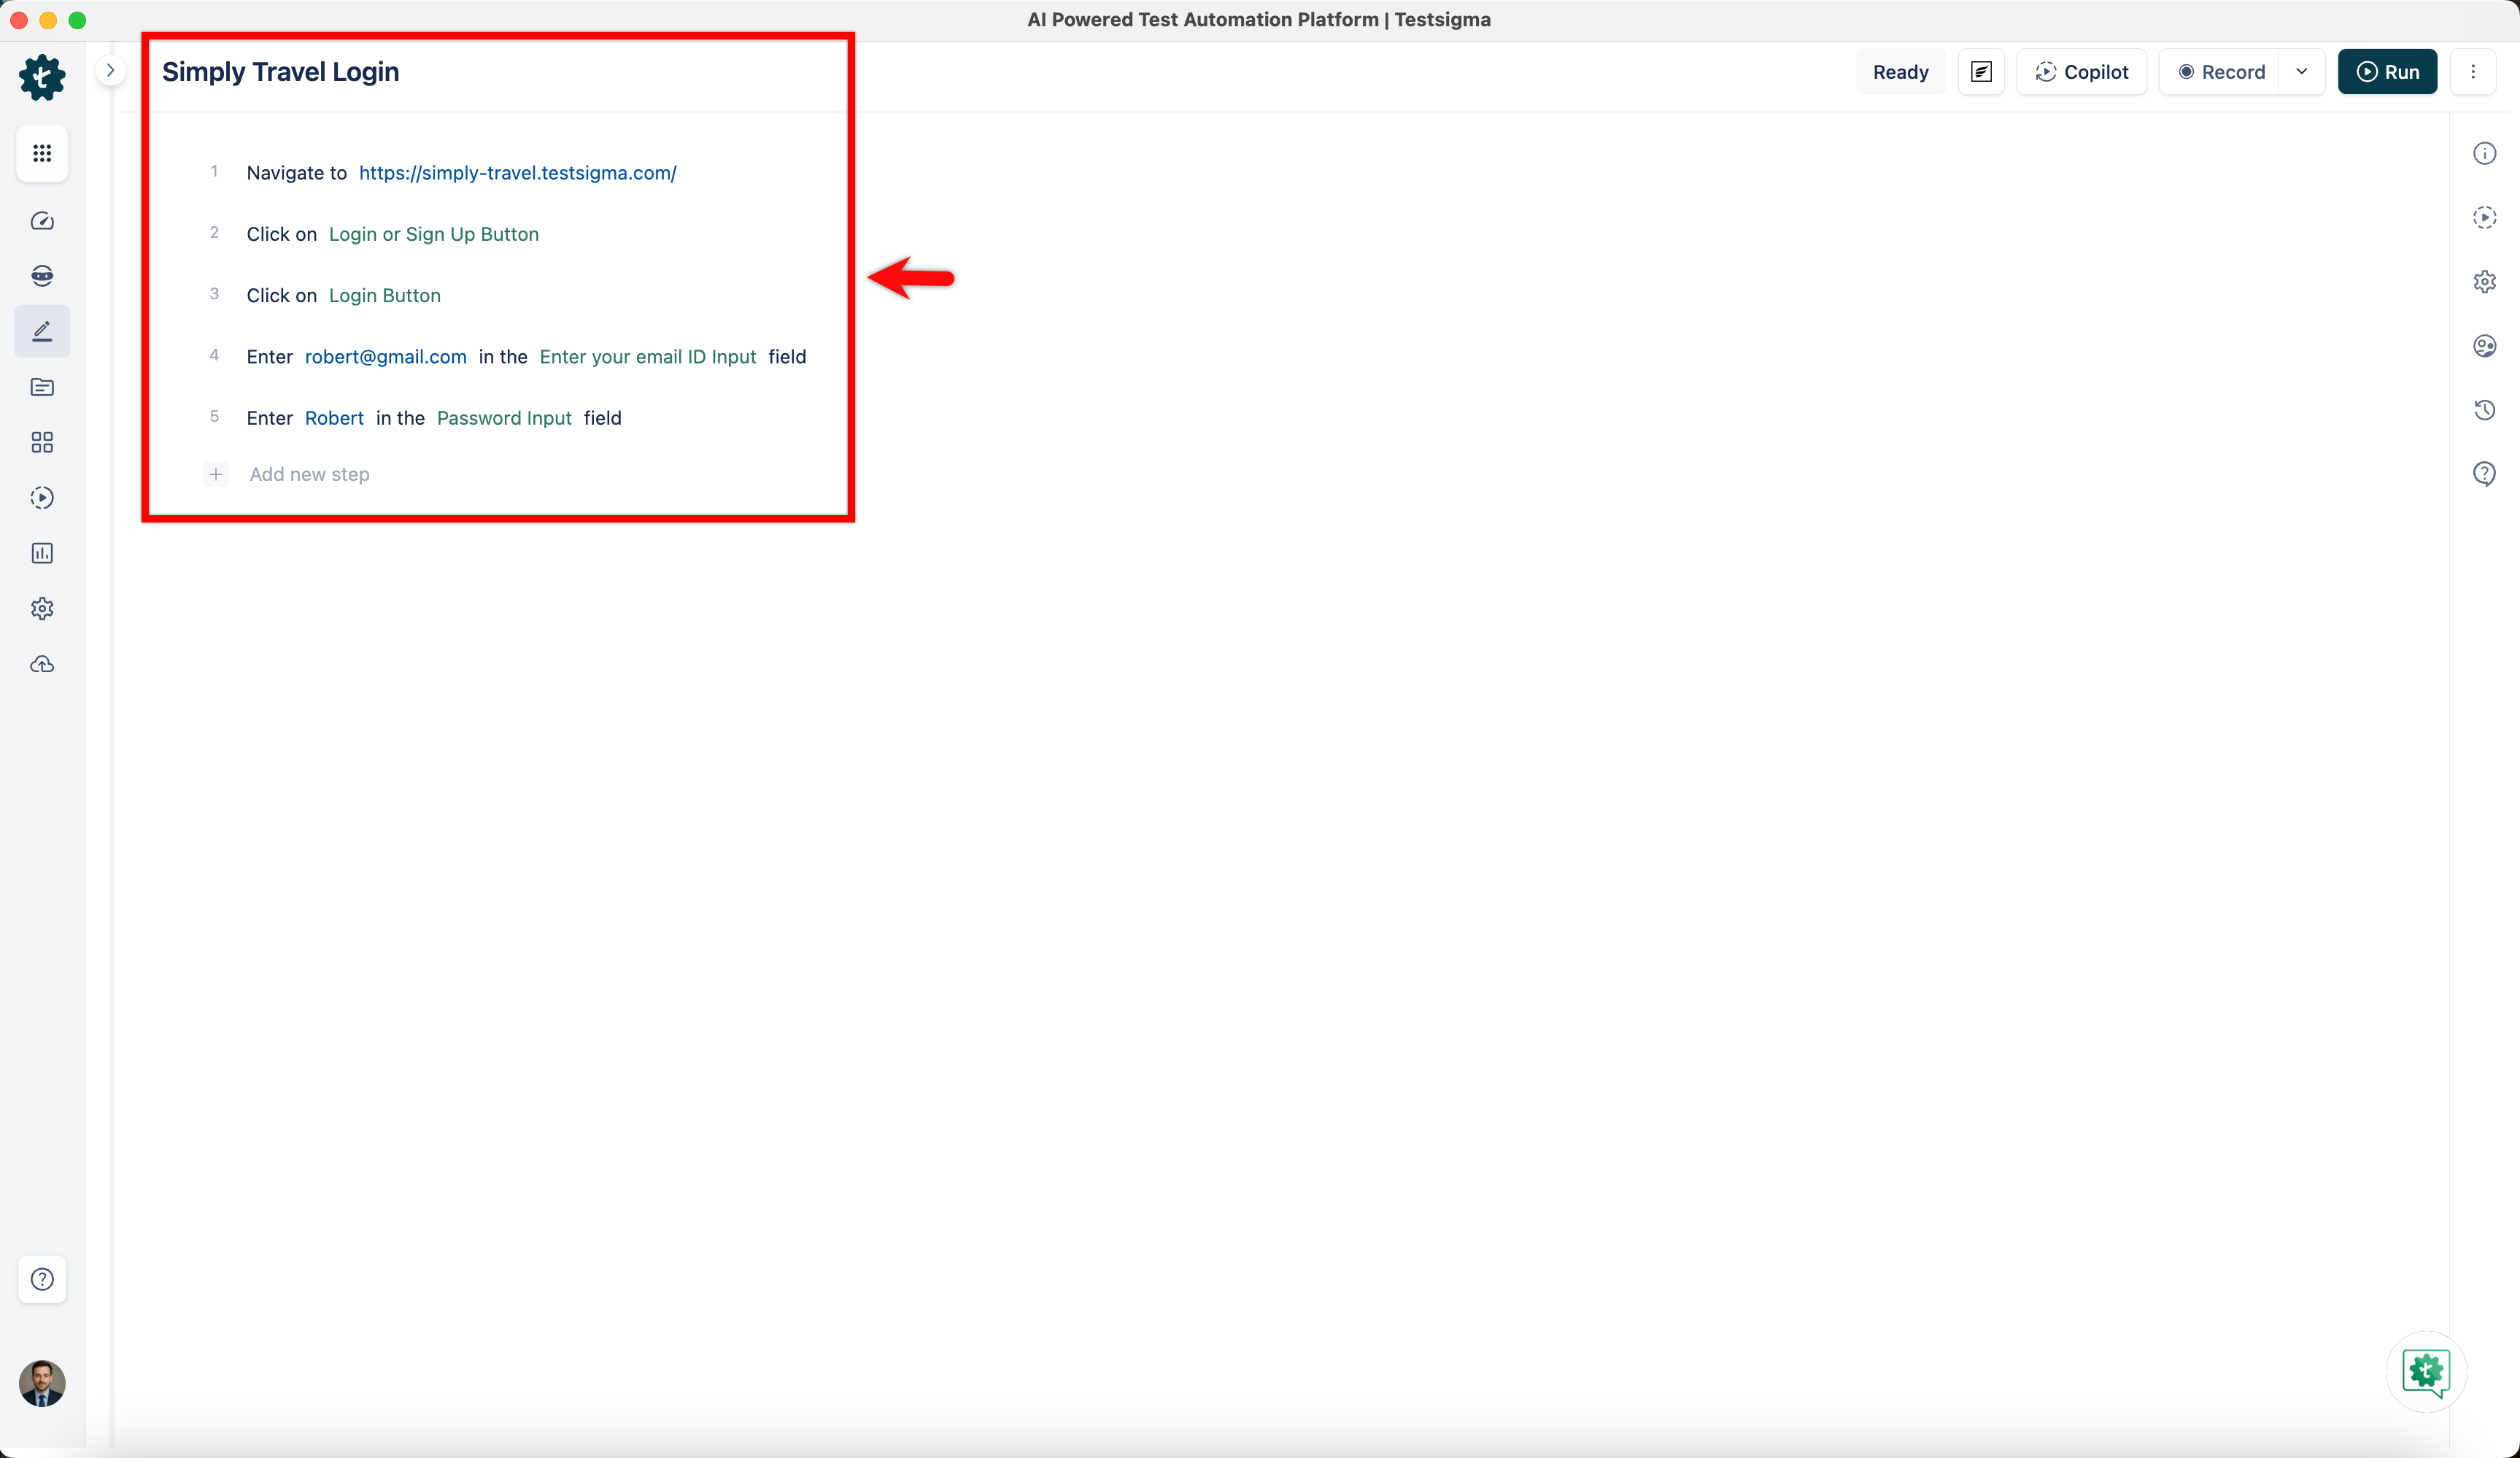Open Settings gear in the left sidebar

coord(42,608)
